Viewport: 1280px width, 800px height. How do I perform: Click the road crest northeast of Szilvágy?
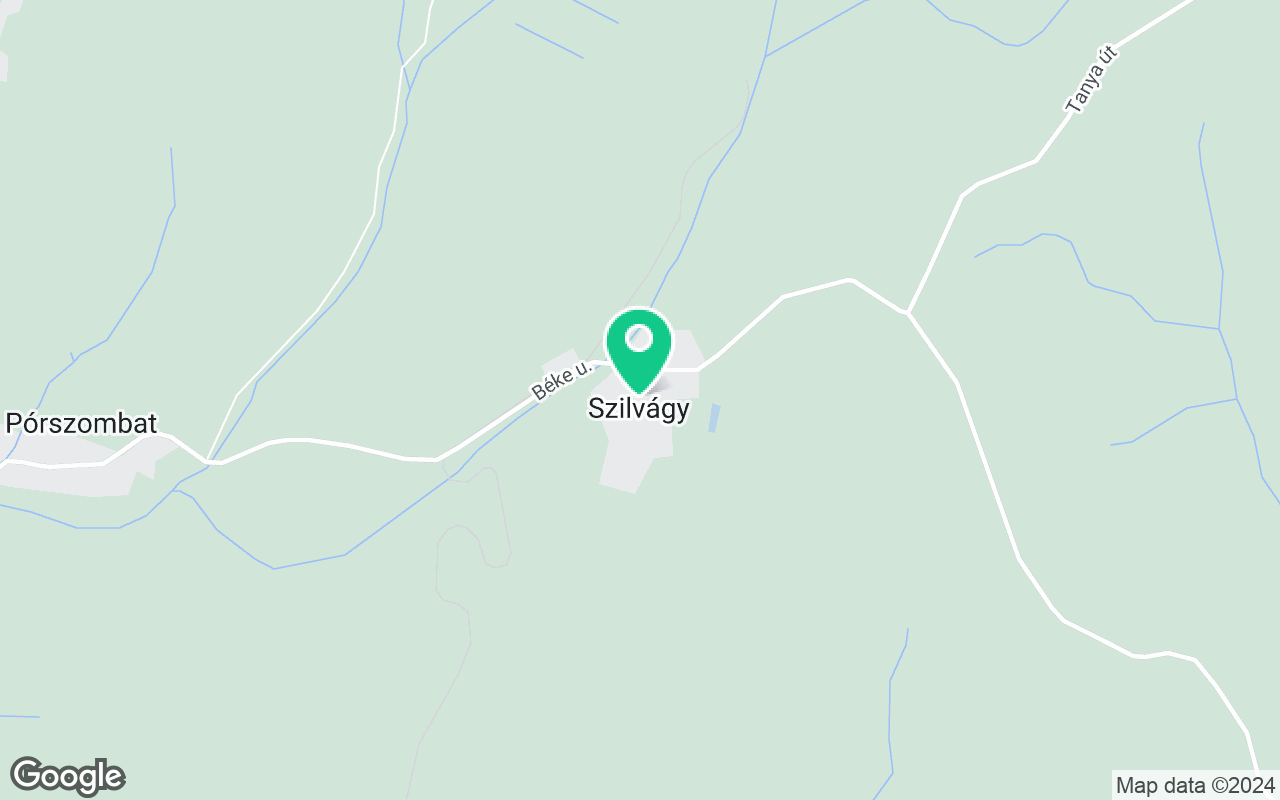[849, 280]
